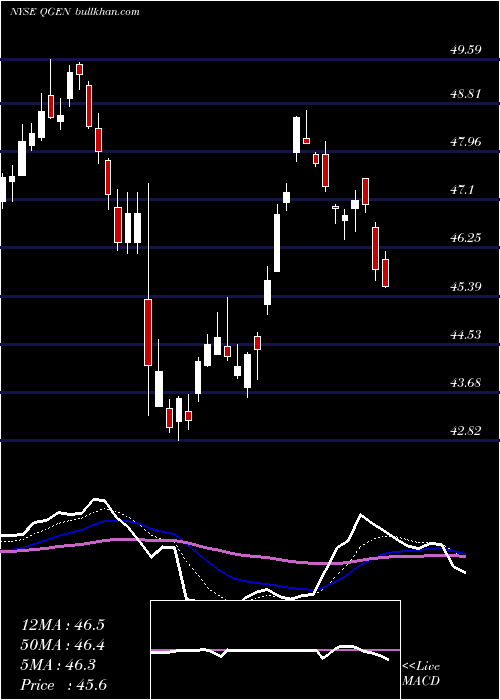Click the <<Live MACD label
The height and width of the screenshot is (700, 500).
421,674
